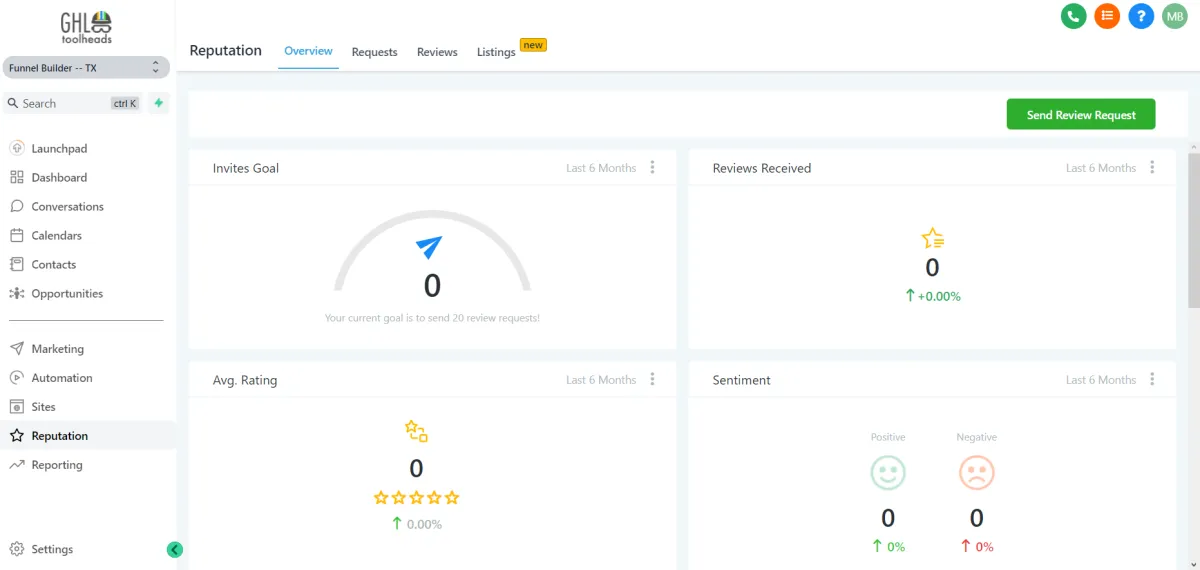1200x570 pixels.
Task: Switch to the Listings tab
Action: coord(497,52)
